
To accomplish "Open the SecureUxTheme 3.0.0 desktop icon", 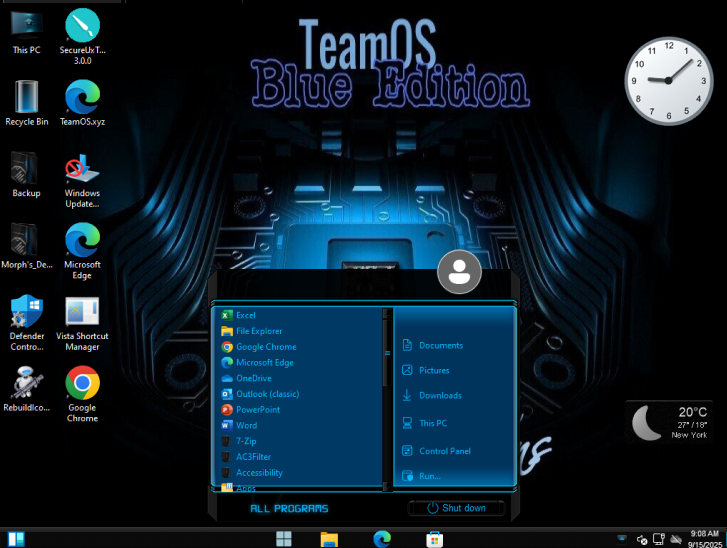I will (83, 37).
